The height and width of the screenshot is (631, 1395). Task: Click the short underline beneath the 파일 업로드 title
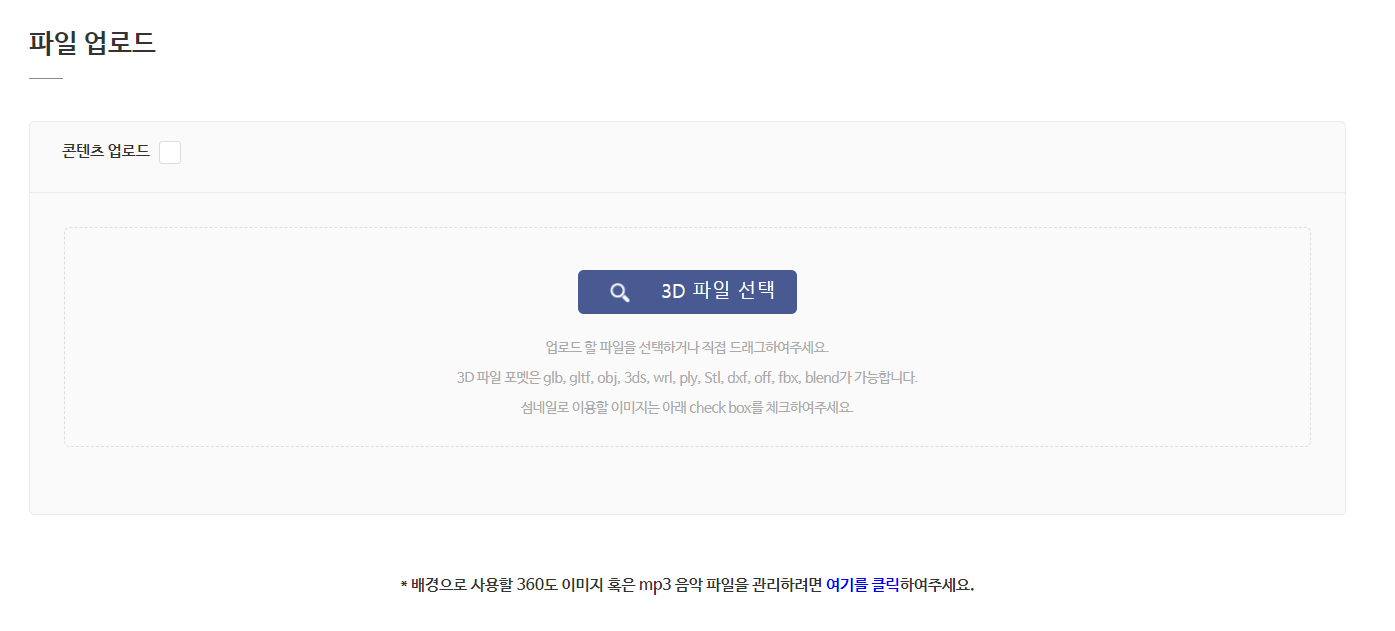[46, 78]
